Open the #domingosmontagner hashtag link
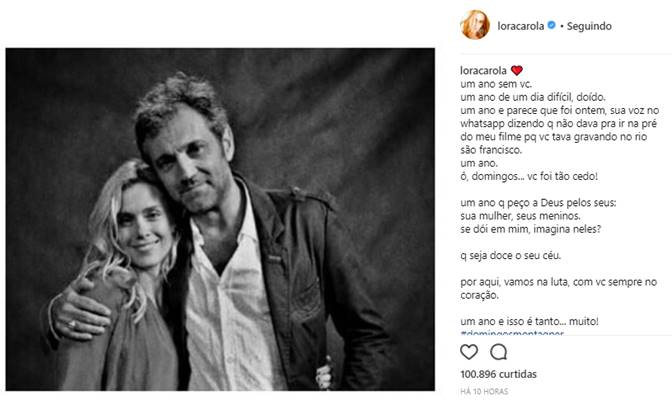Image resolution: width=672 pixels, height=400 pixels. (x=510, y=333)
